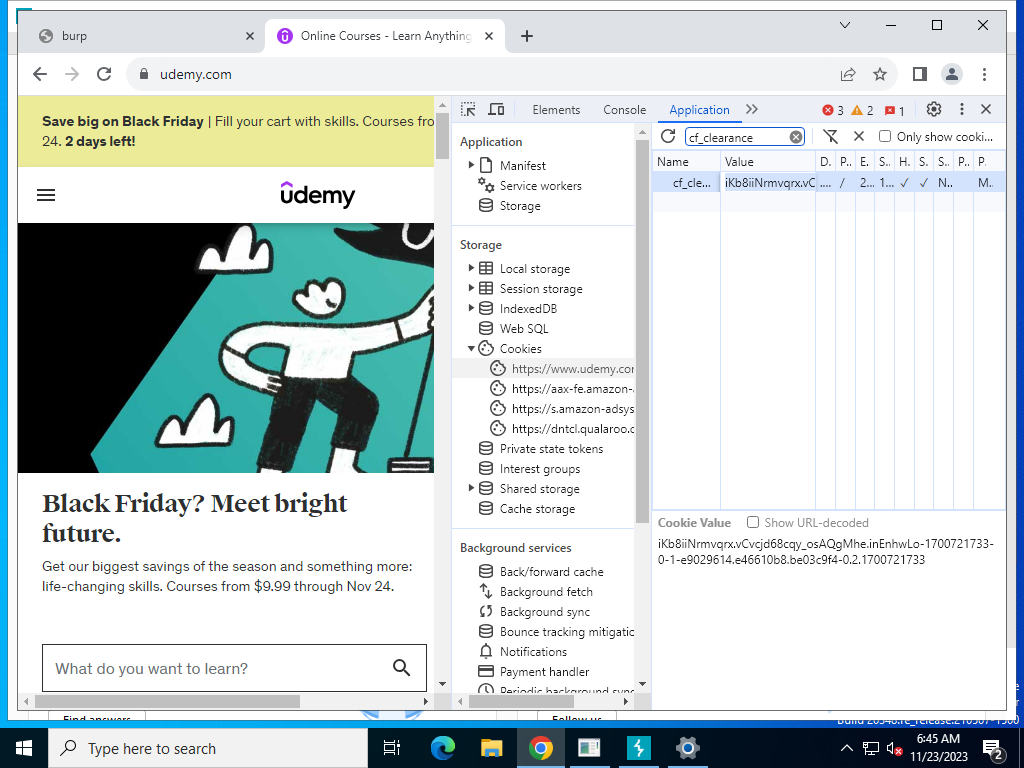Image resolution: width=1024 pixels, height=768 pixels.
Task: Open Web SQL storage item
Action: pyautogui.click(x=523, y=328)
